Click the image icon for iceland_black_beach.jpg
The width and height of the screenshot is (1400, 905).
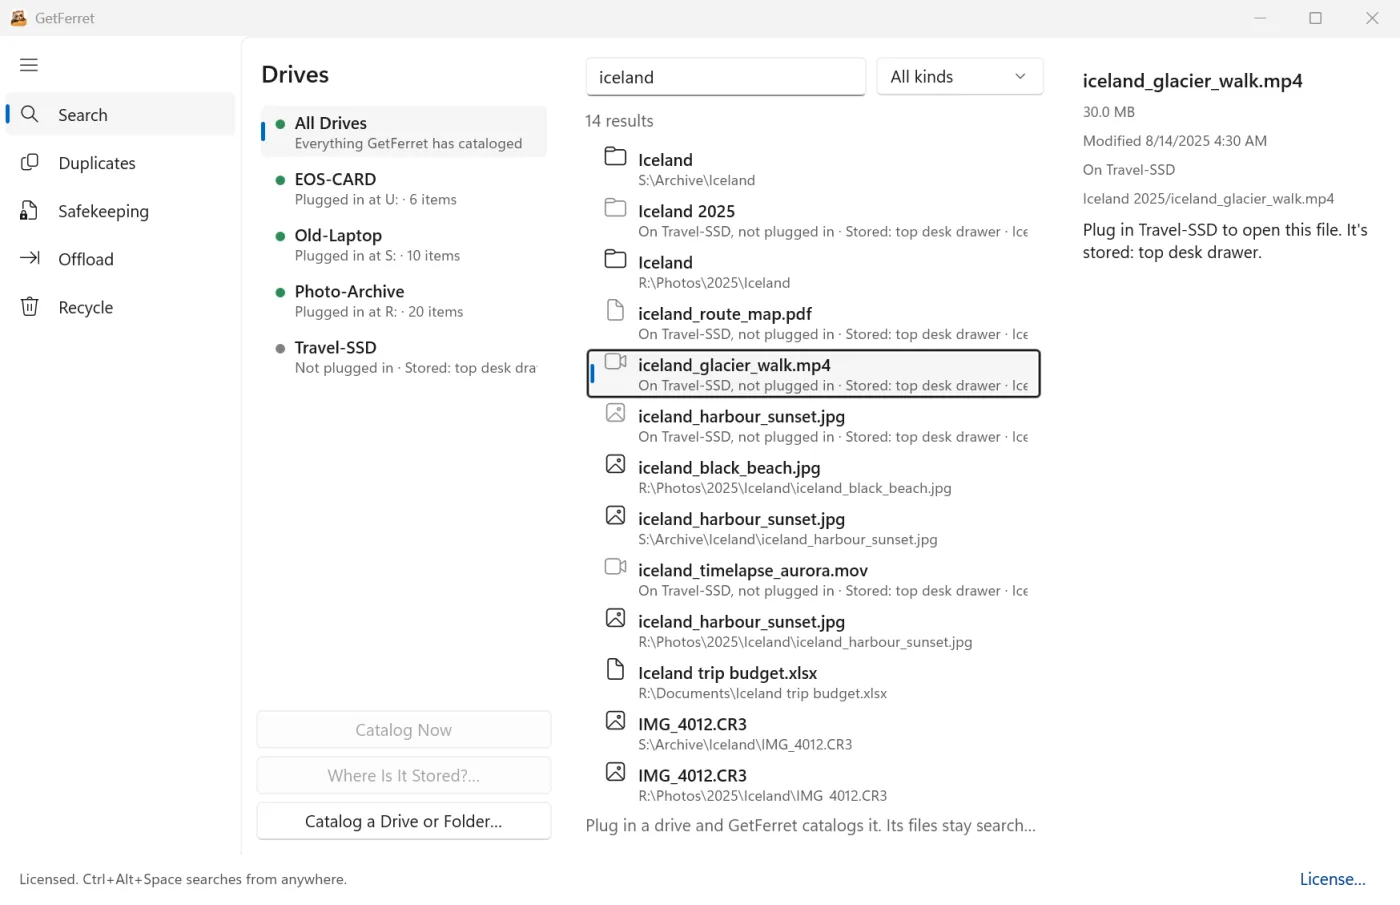tap(616, 465)
